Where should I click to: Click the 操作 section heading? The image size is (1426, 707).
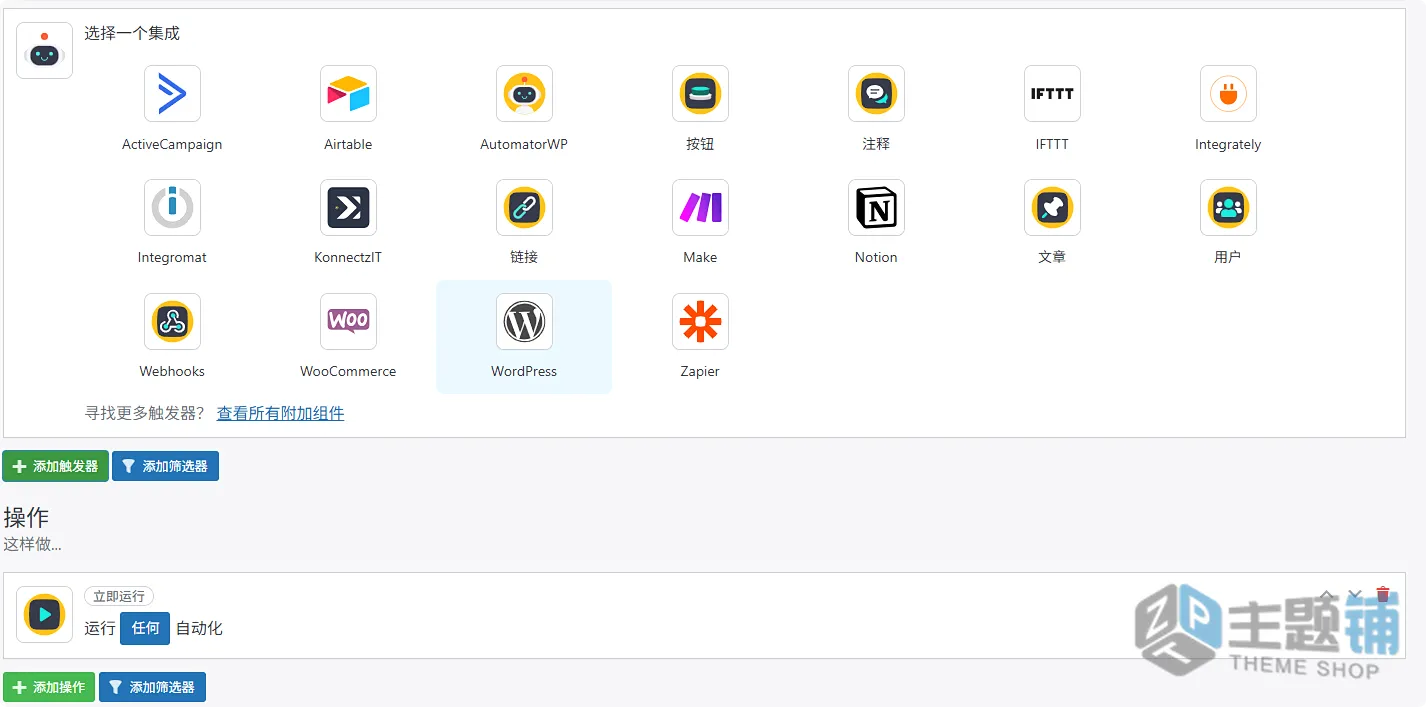coord(26,517)
